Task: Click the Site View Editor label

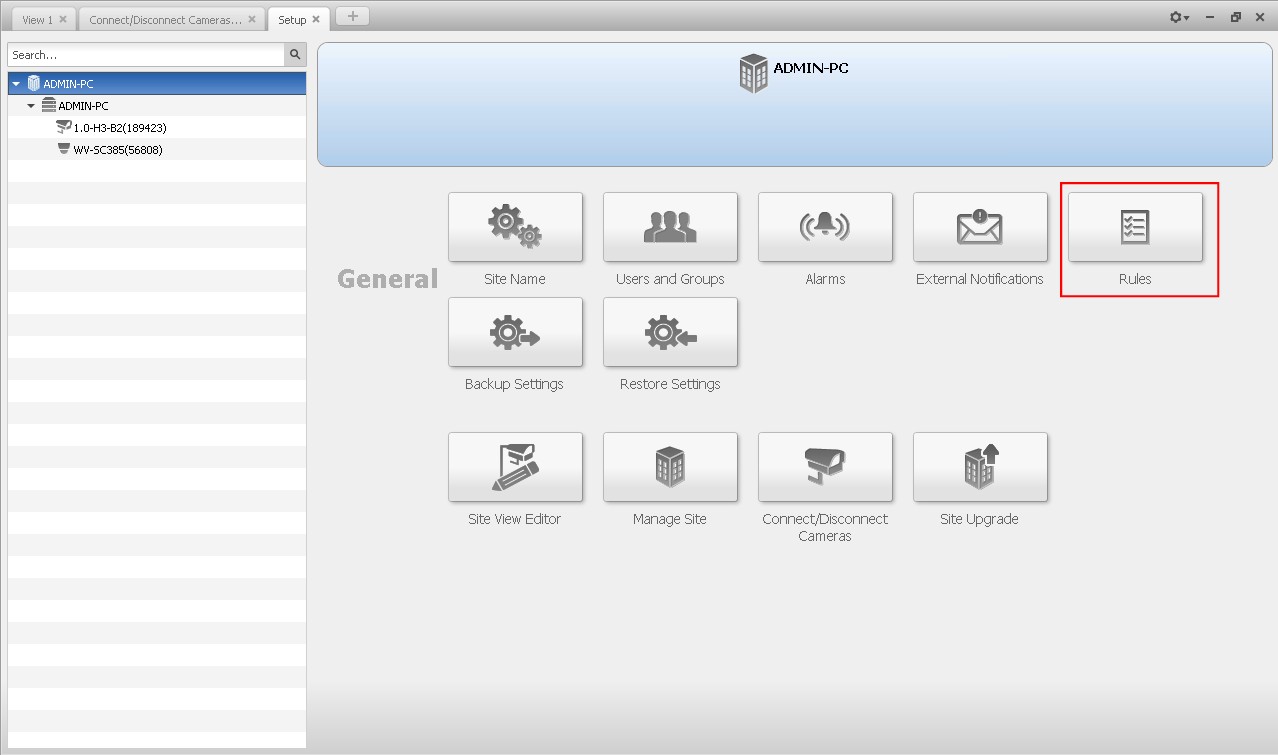Action: 514,519
